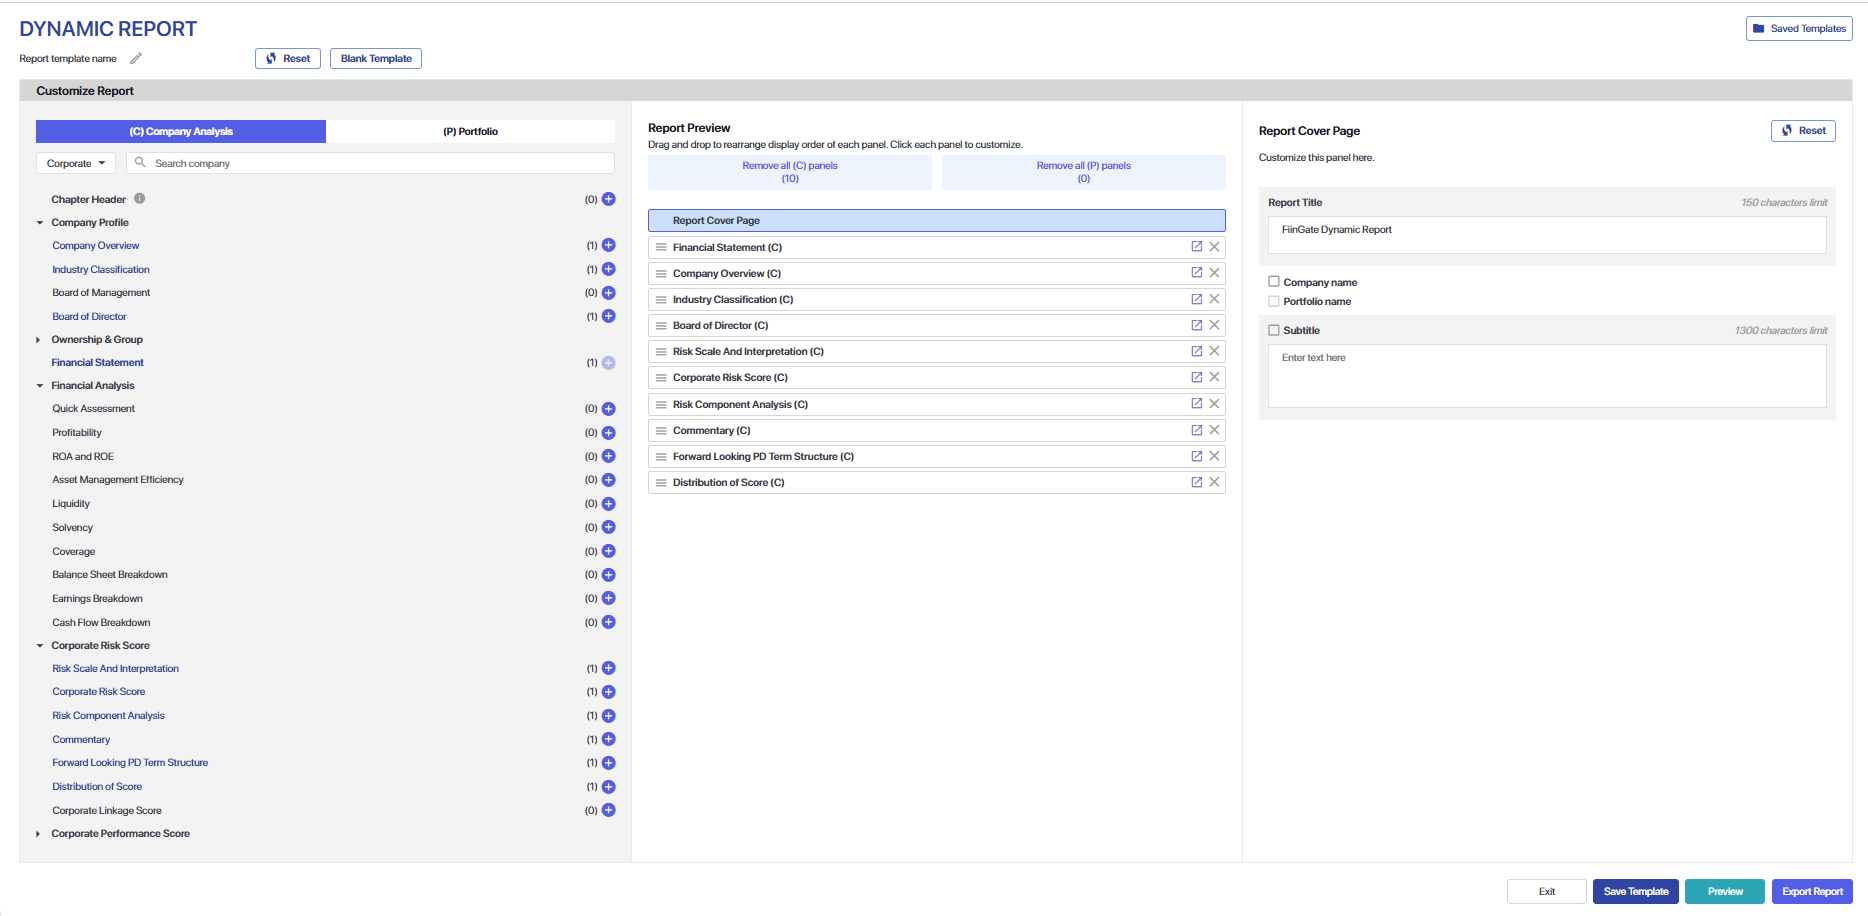Select the (C) Company Analysis tab
The width and height of the screenshot is (1868, 916).
181,131
